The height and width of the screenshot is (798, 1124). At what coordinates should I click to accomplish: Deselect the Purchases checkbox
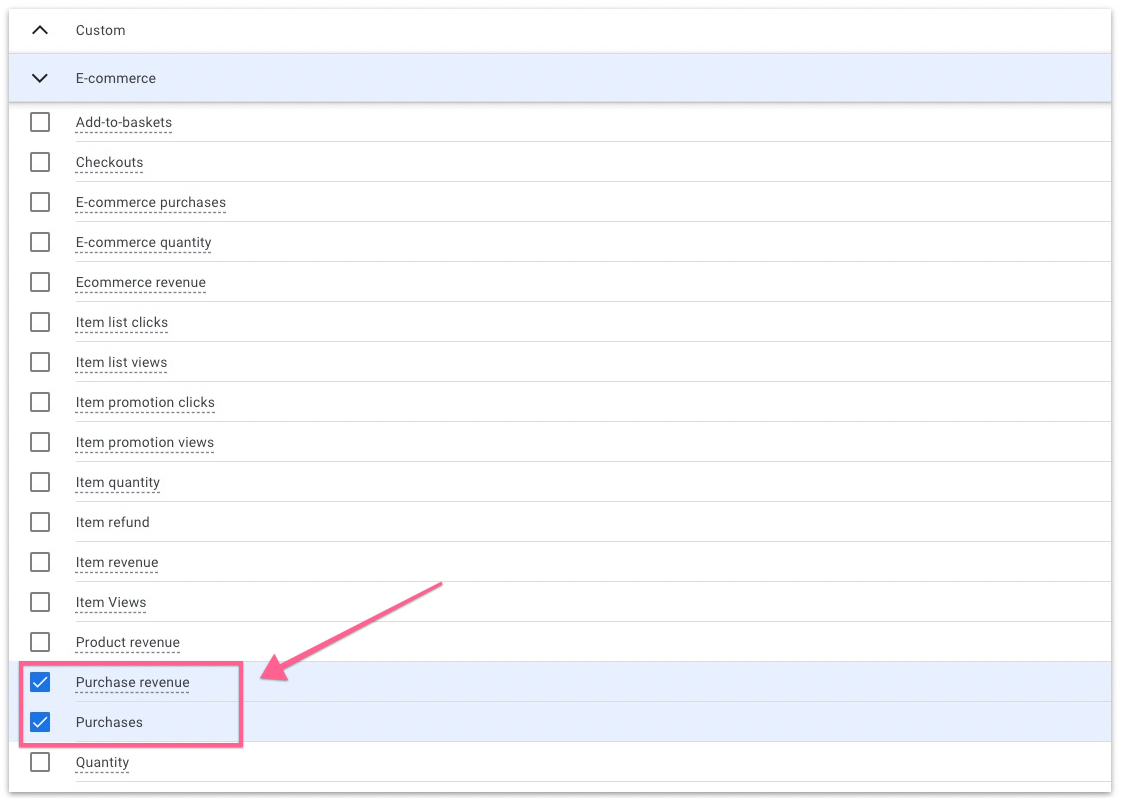point(40,722)
